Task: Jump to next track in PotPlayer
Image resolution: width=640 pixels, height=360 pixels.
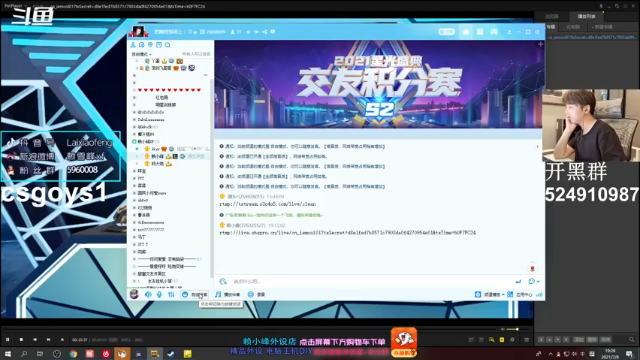Action: [x=49, y=340]
